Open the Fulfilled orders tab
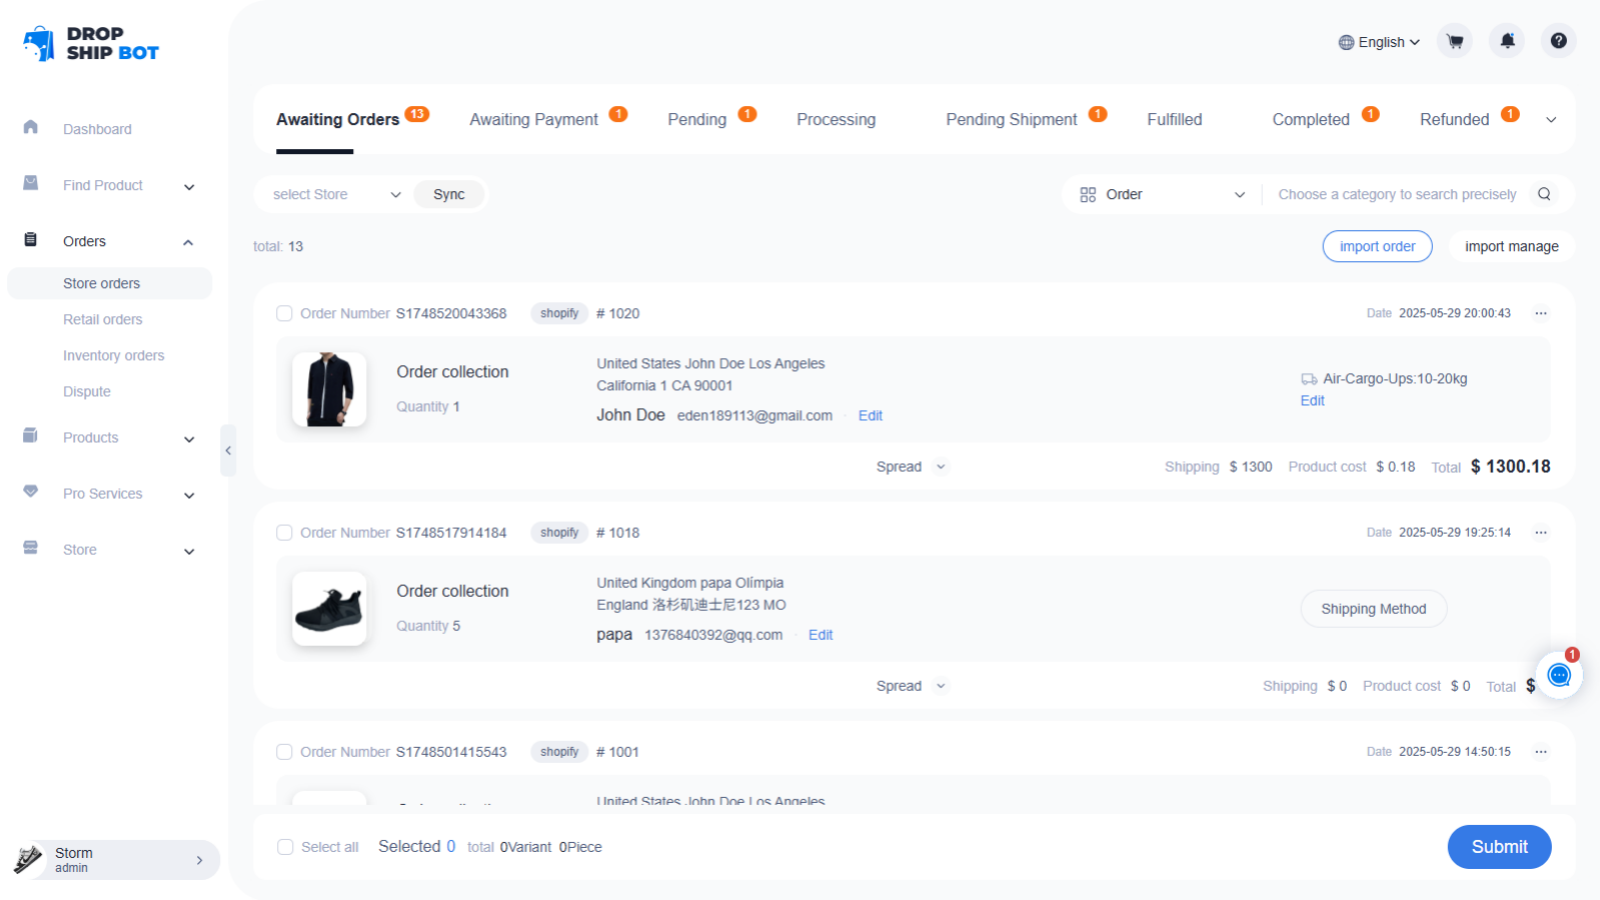This screenshot has height=900, width=1600. tap(1174, 119)
